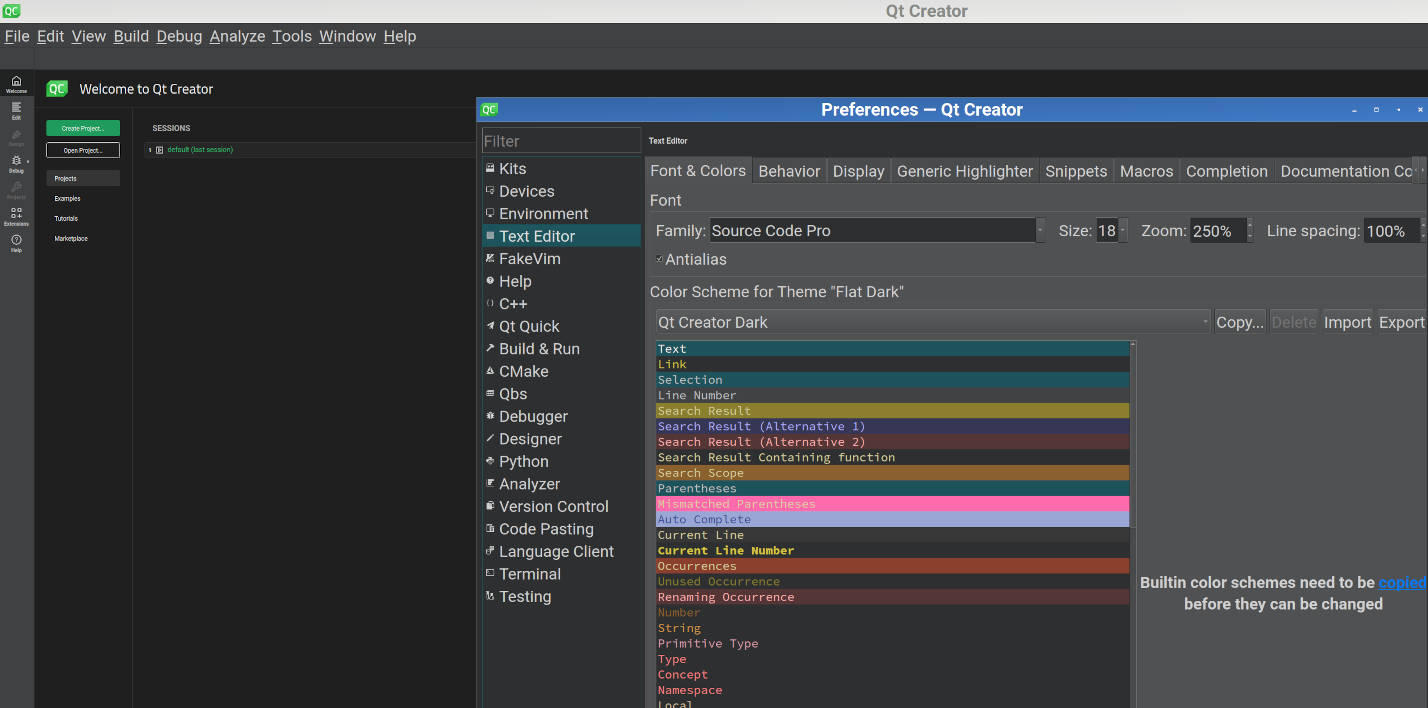The width and height of the screenshot is (1428, 708).
Task: Select the Auto Complete color entry
Action: (x=892, y=519)
